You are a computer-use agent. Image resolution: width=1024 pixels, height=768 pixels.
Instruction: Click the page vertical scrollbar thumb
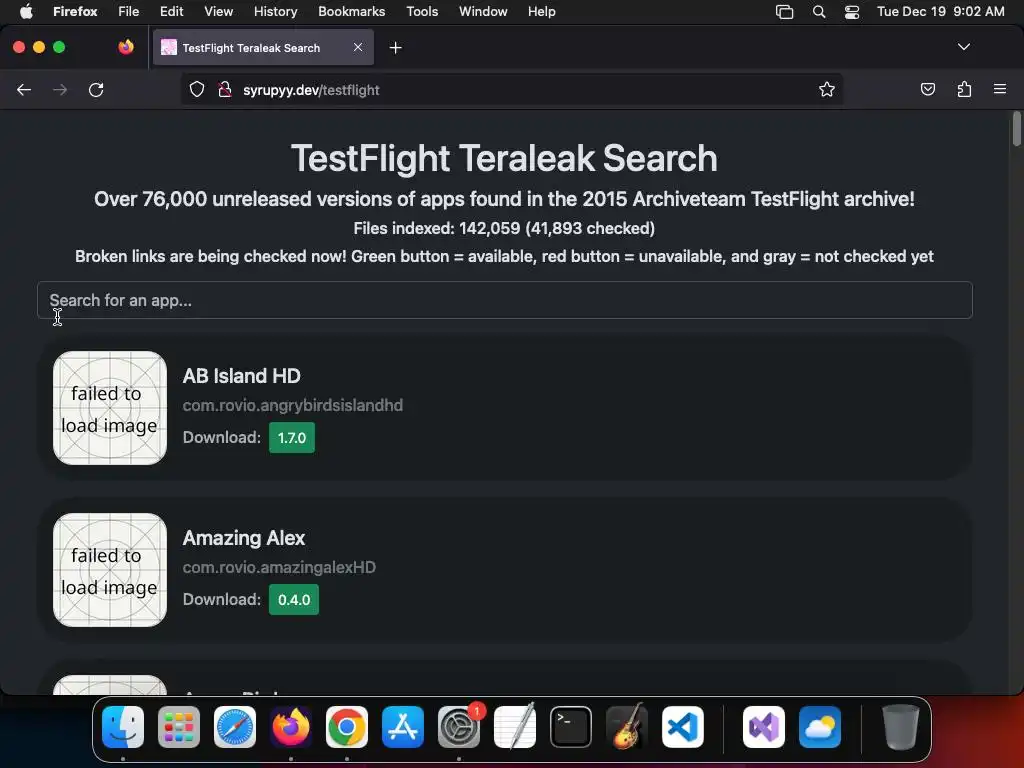[x=1016, y=129]
